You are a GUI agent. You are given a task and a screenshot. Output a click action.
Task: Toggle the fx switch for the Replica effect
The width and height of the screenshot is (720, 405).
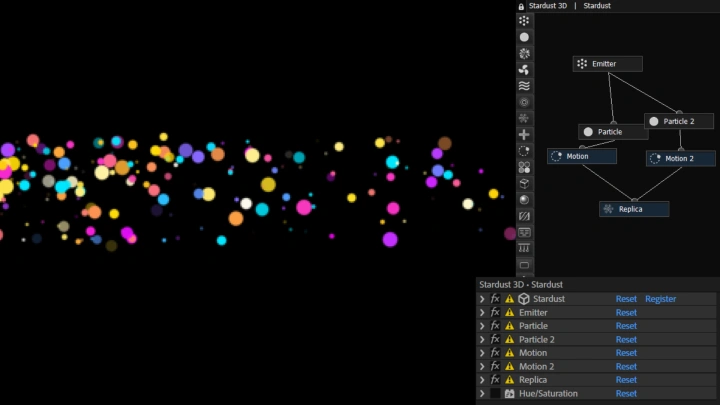coord(495,380)
